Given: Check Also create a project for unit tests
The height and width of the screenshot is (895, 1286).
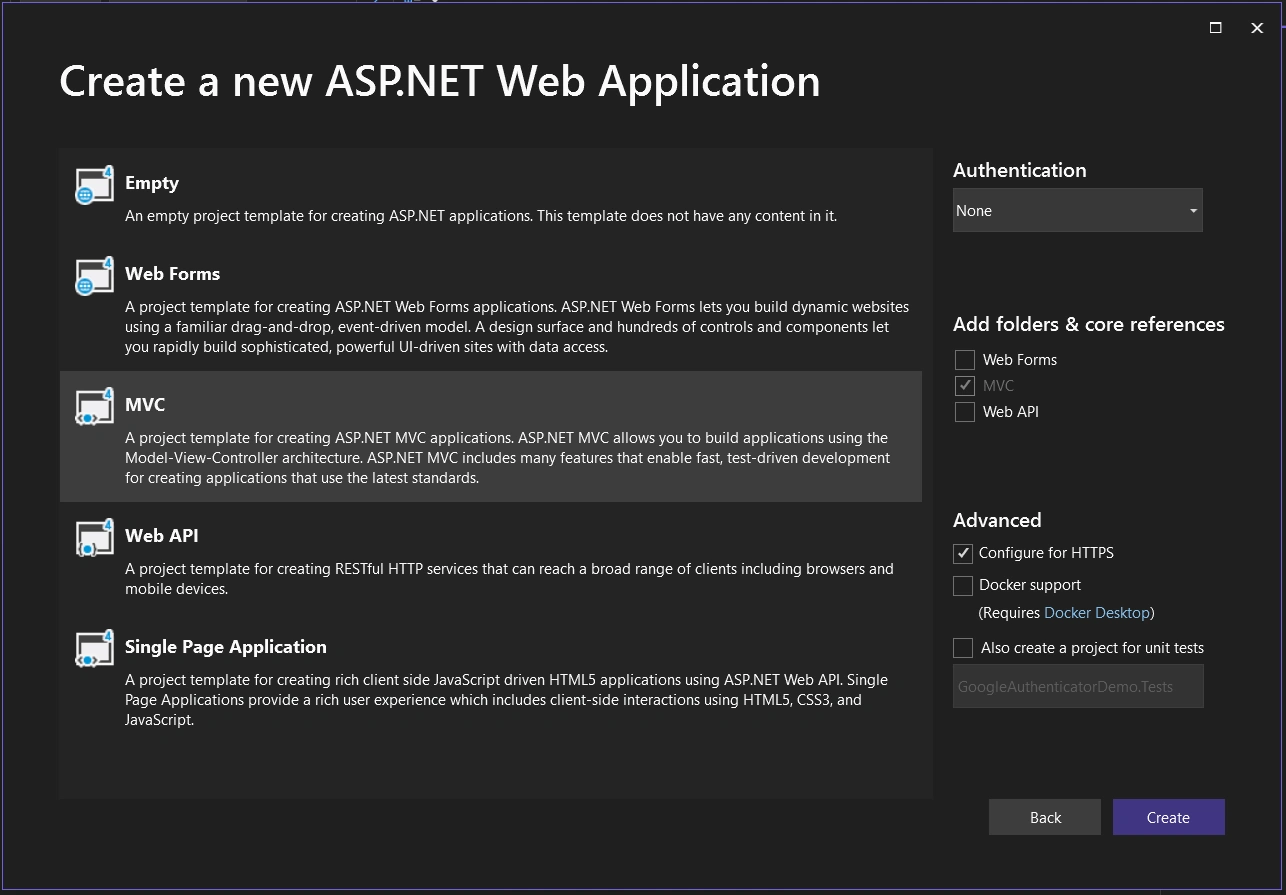Looking at the screenshot, I should (962, 648).
